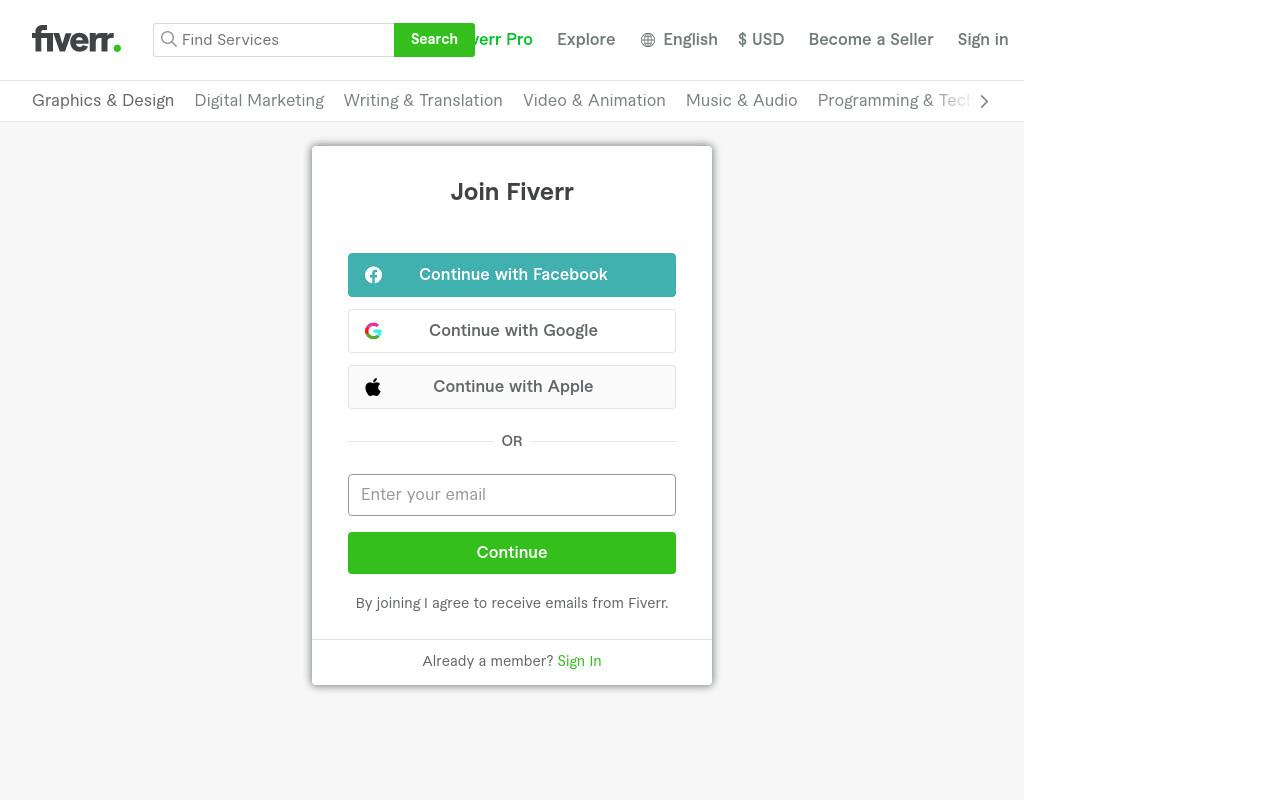Click the green Continue button

click(512, 553)
